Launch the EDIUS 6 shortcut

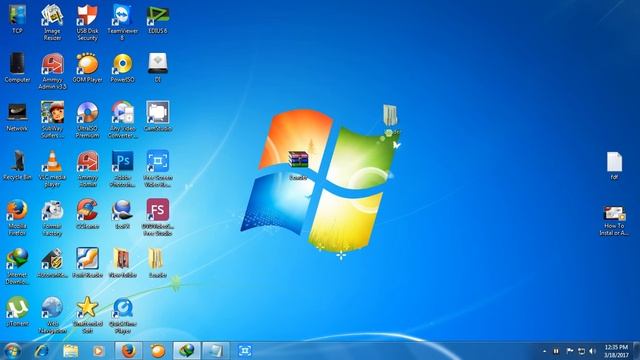158,19
